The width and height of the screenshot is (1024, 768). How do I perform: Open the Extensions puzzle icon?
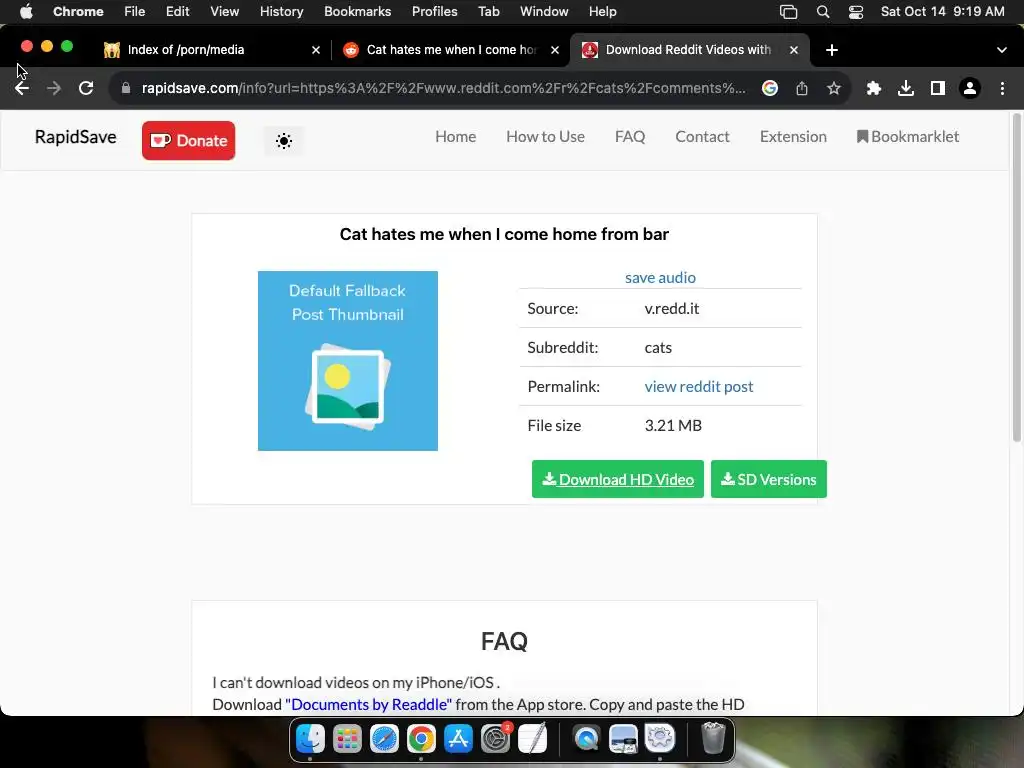click(x=874, y=88)
